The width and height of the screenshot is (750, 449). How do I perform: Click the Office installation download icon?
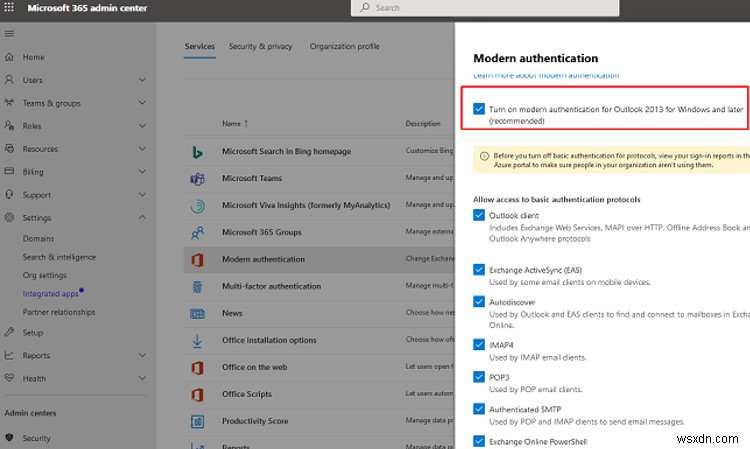coord(197,340)
